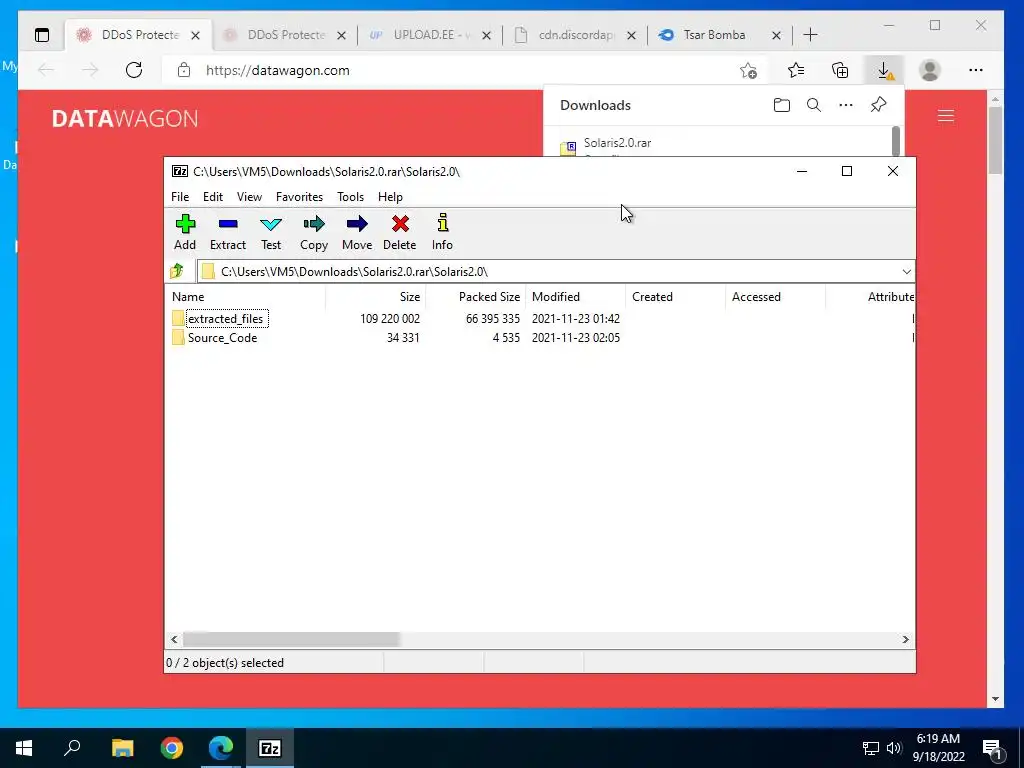Open a new Edge tab
Screen dimensions: 1024x768
810,35
